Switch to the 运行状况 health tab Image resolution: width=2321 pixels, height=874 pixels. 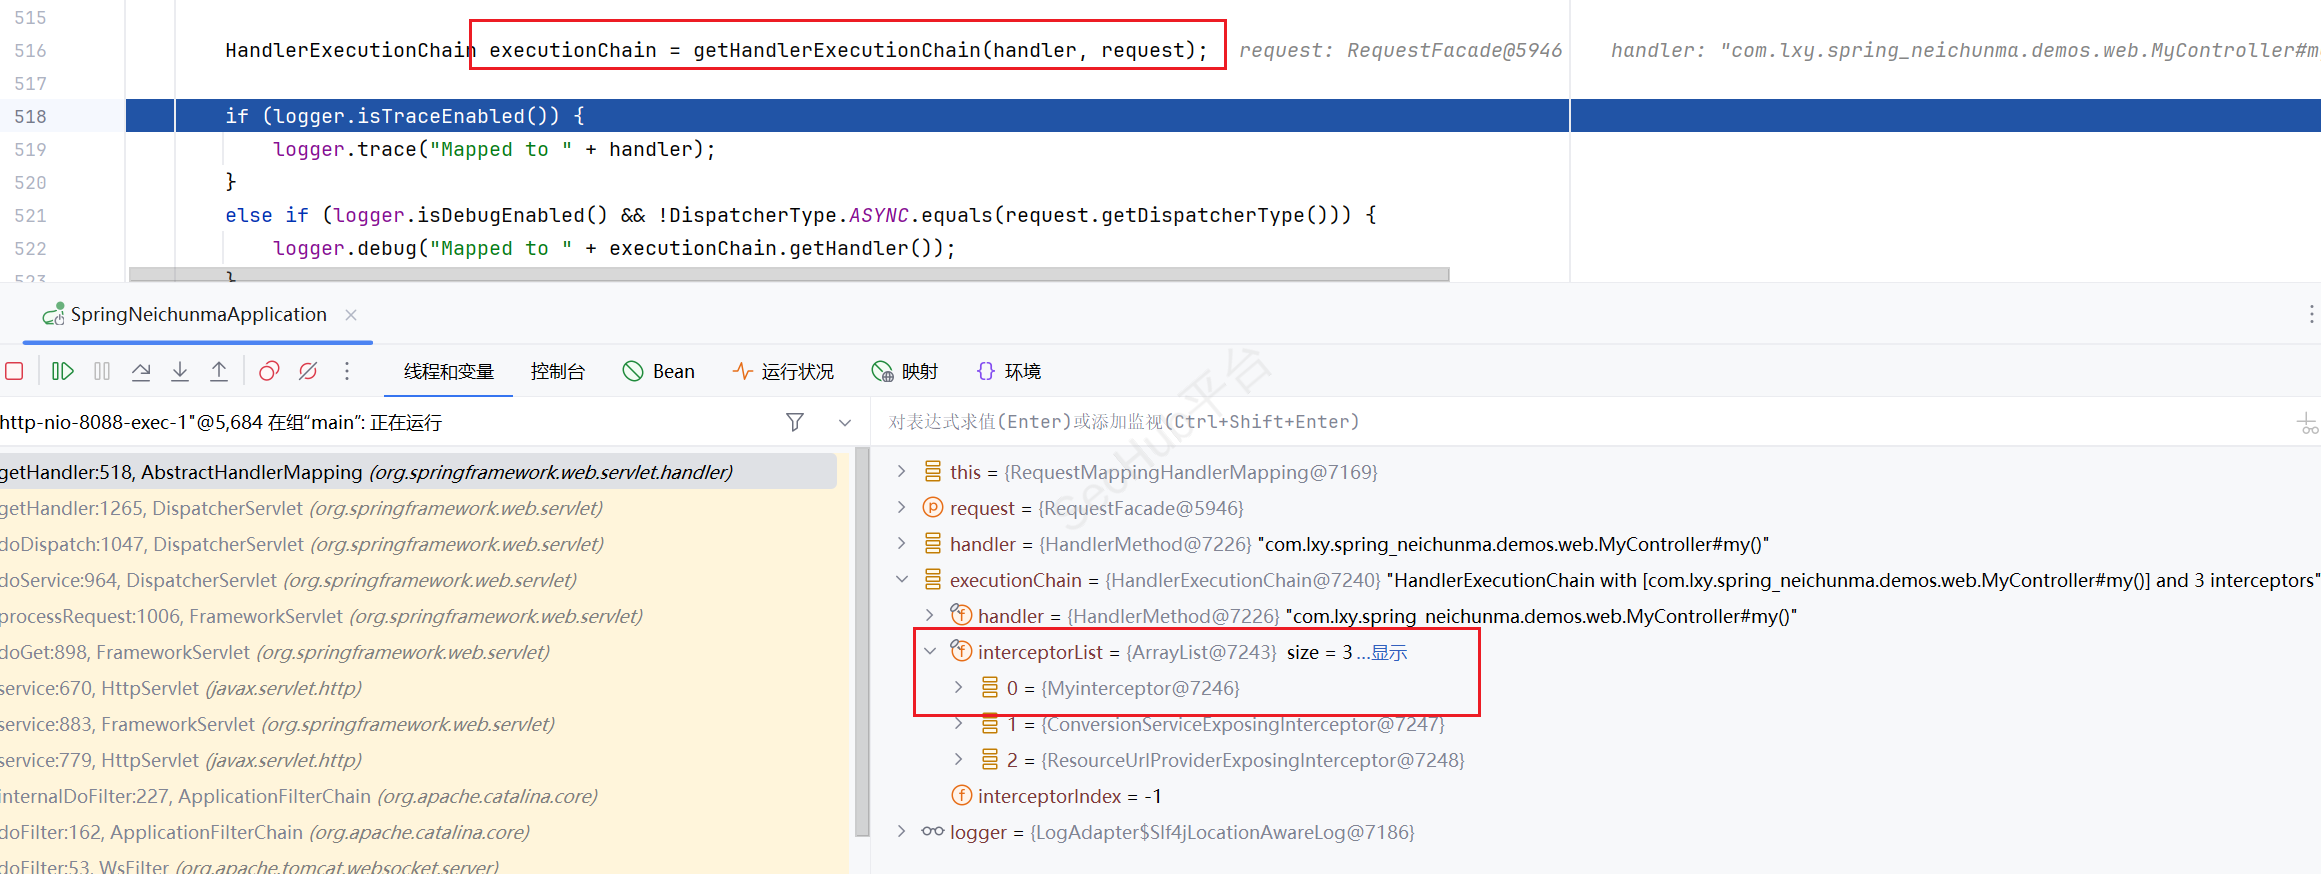point(783,371)
